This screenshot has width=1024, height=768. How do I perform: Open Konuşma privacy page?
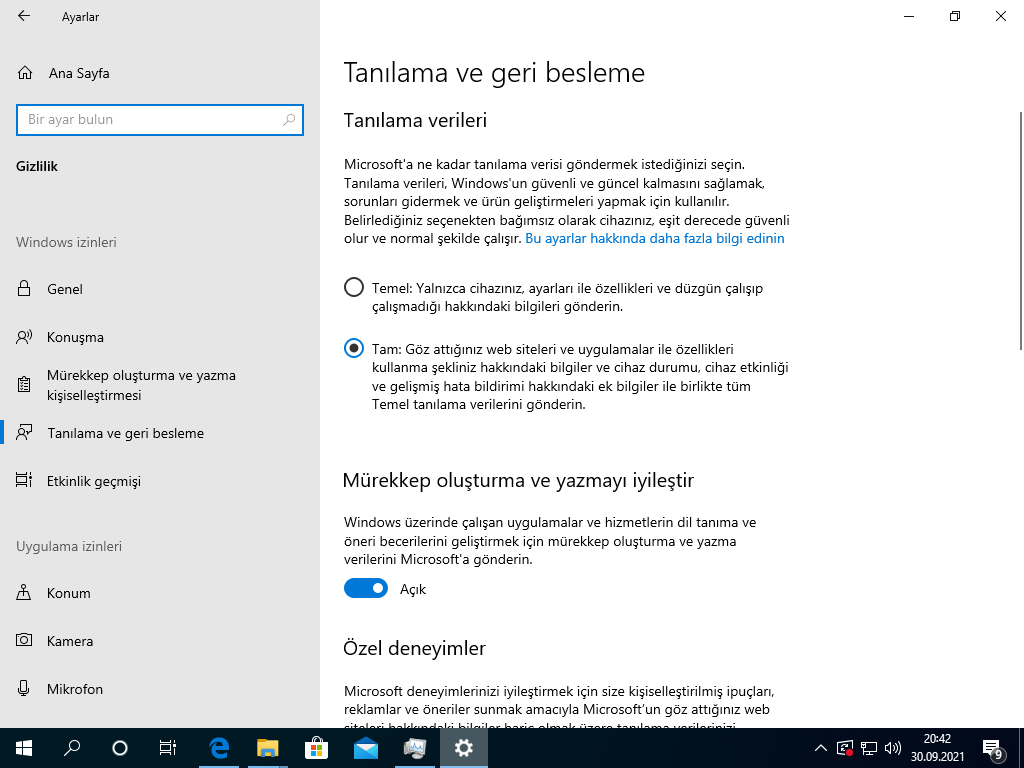(160, 337)
